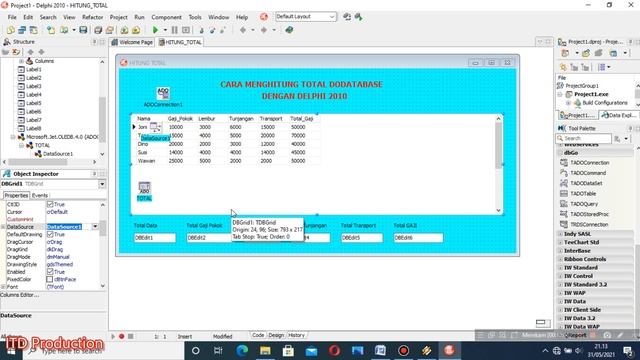The height and width of the screenshot is (360, 640).
Task: Toggle the Ctl3D True checkbox
Action: [x=50, y=204]
